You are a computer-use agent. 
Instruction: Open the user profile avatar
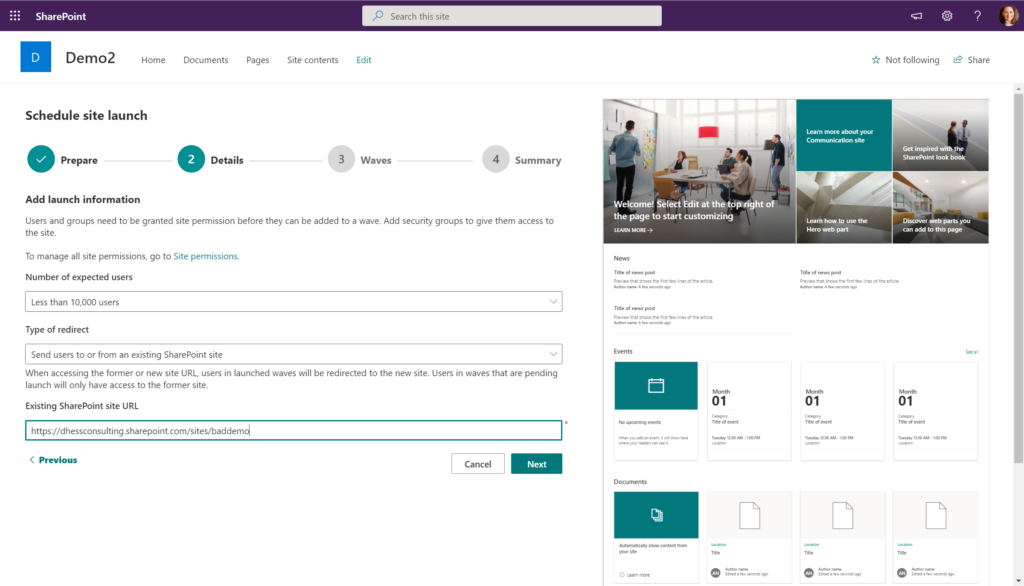point(1008,16)
